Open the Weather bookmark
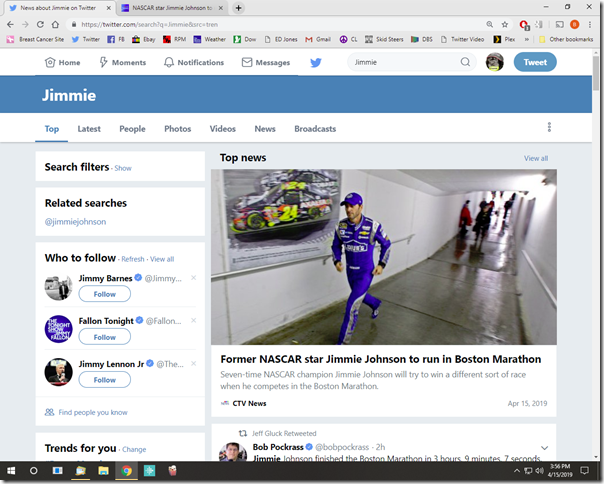Viewport: 604px width, 484px height. point(210,39)
